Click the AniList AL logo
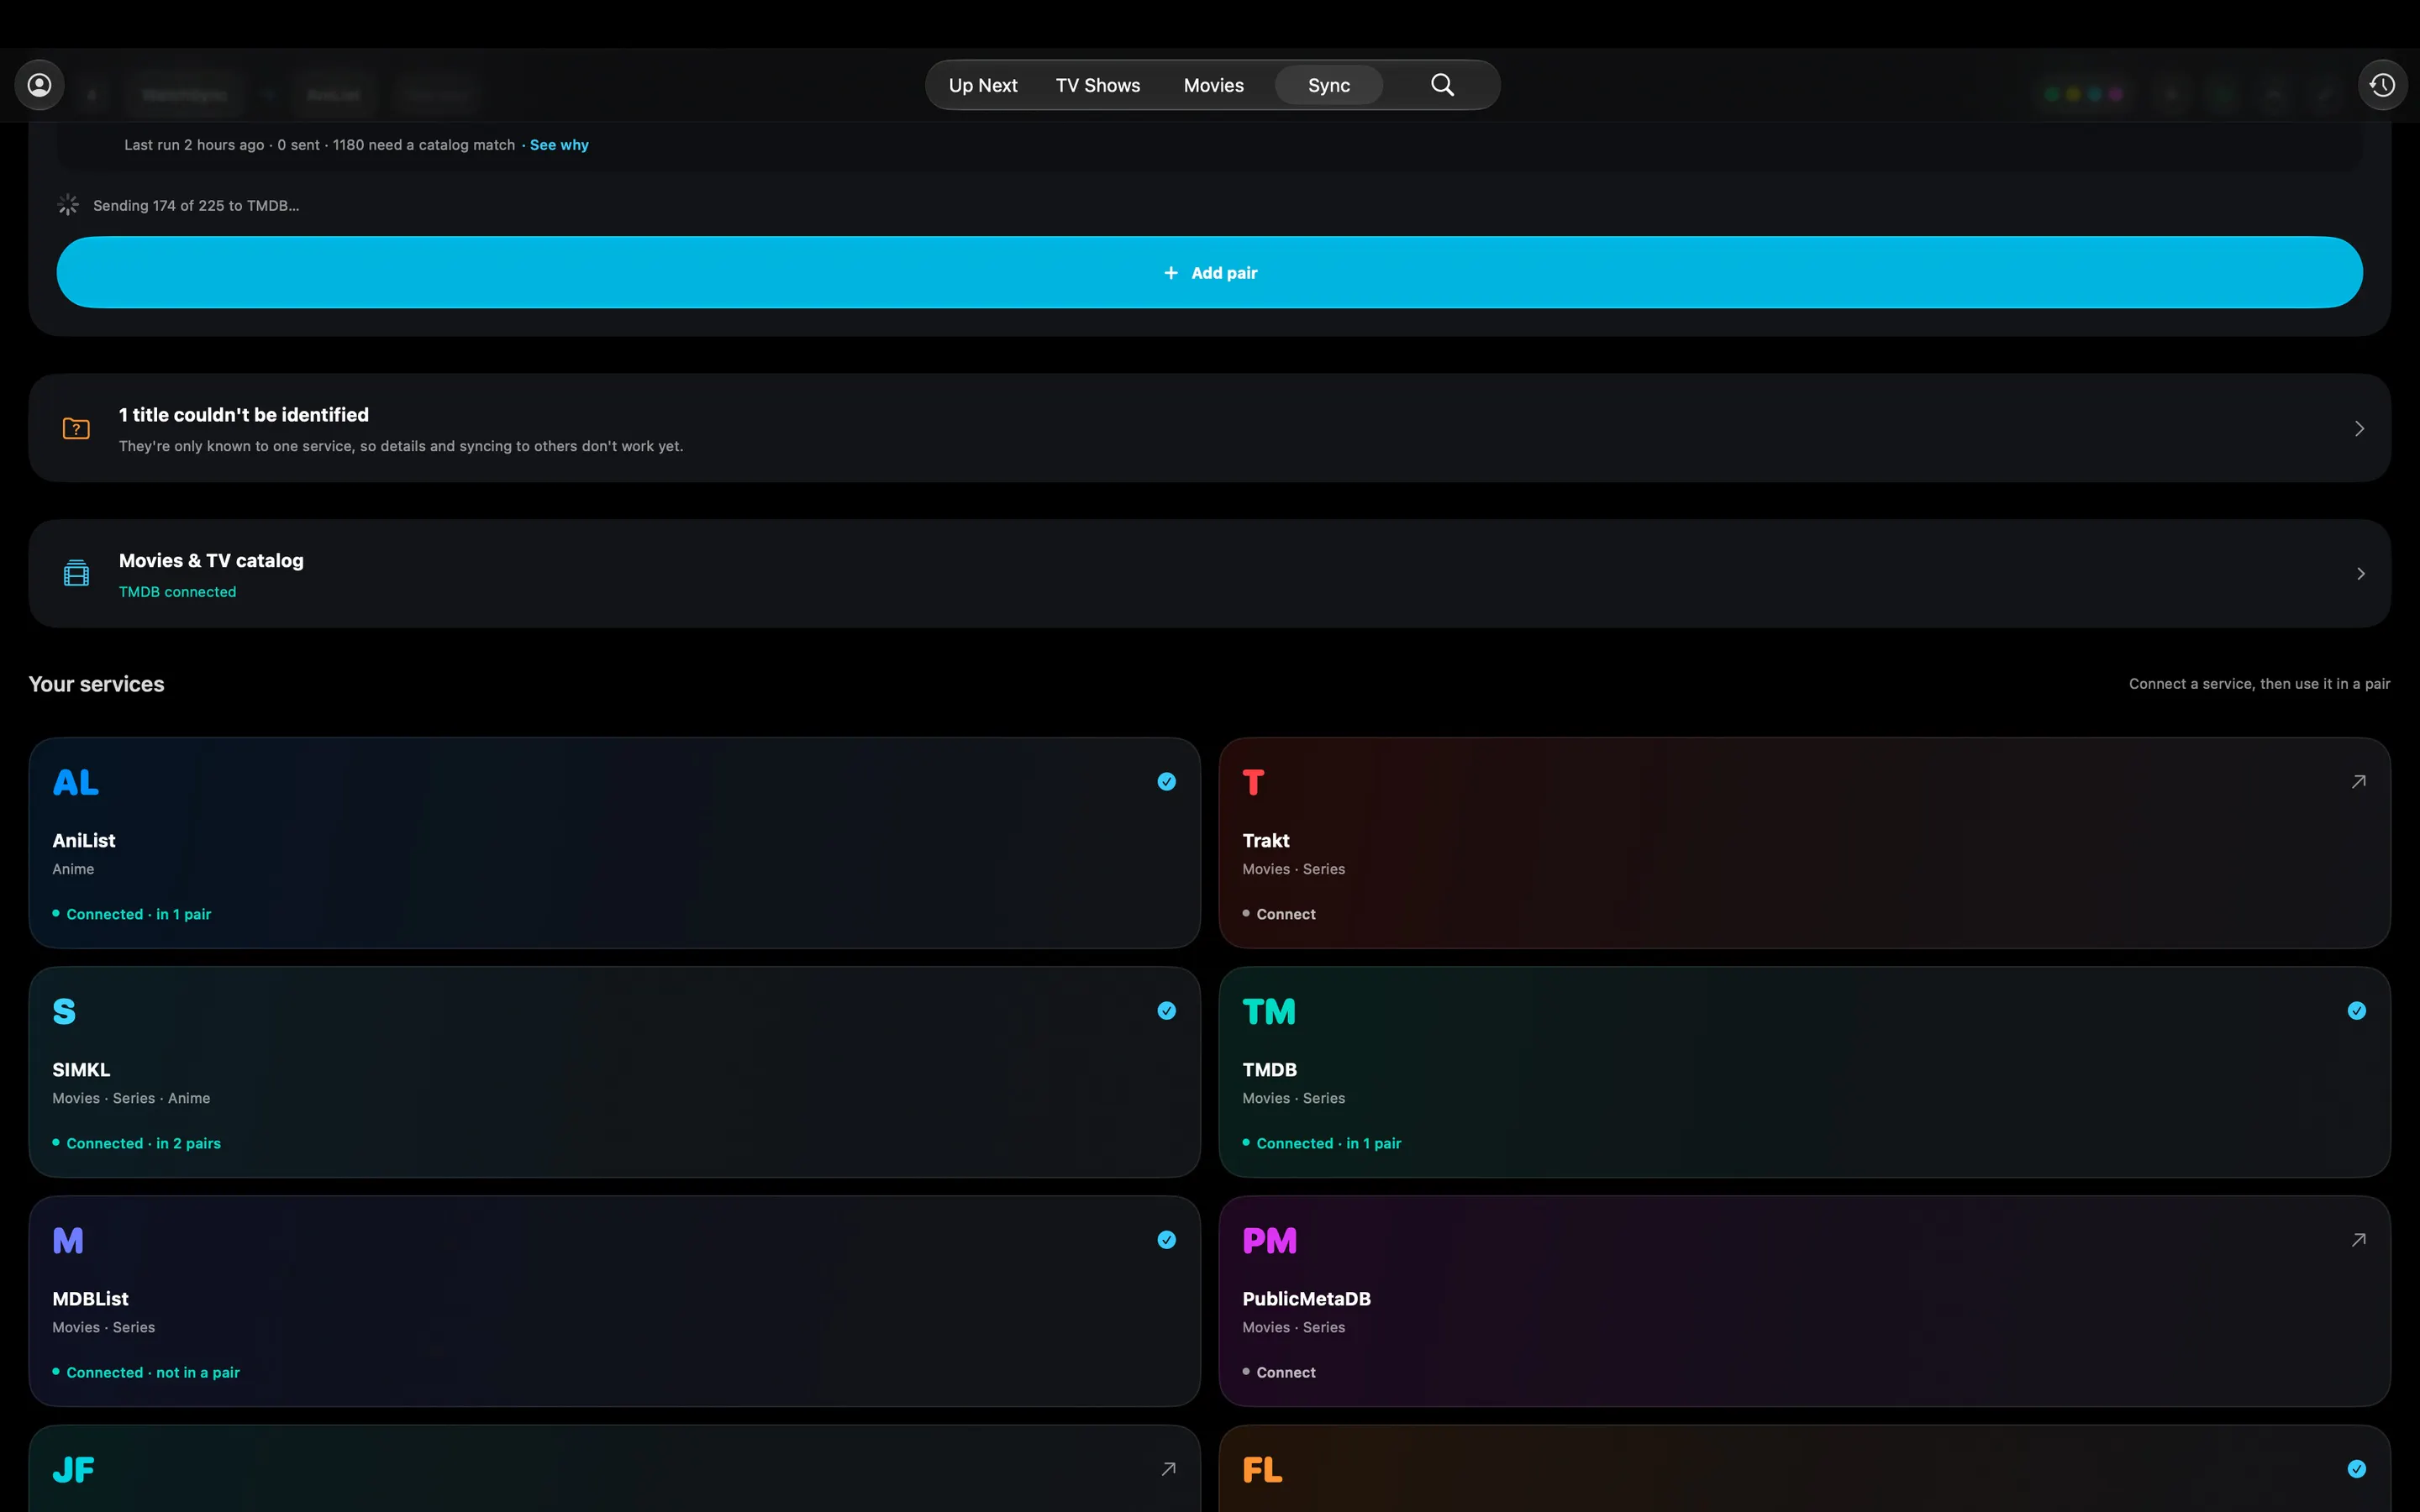Image resolution: width=2420 pixels, height=1512 pixels. click(x=76, y=782)
